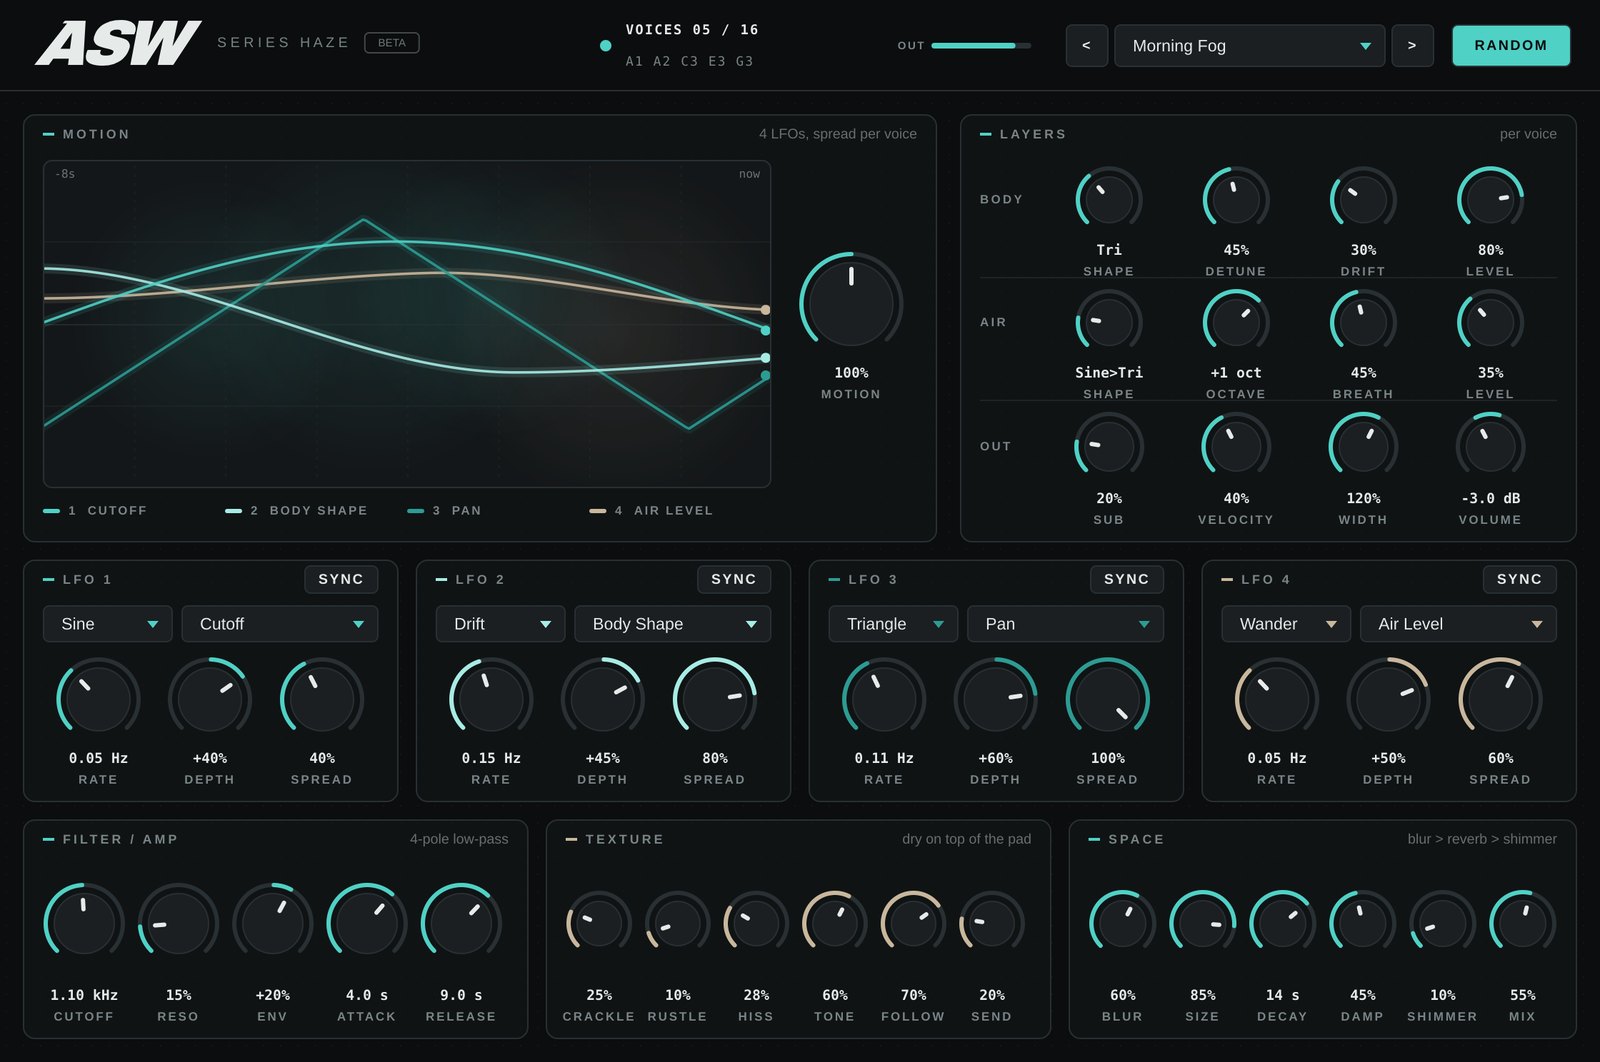Click the SHIMMER knob
This screenshot has width=1600, height=1062.
coord(1442,924)
